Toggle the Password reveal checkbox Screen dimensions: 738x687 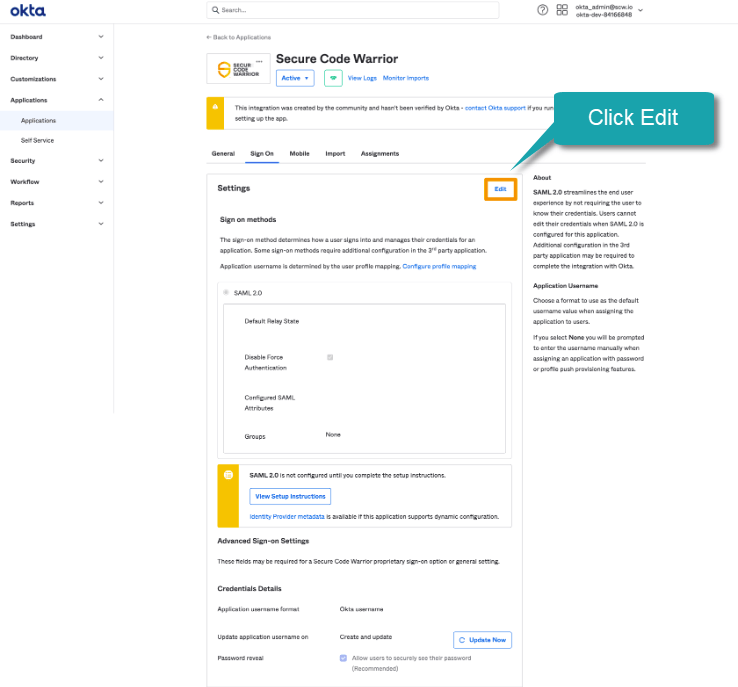343,658
